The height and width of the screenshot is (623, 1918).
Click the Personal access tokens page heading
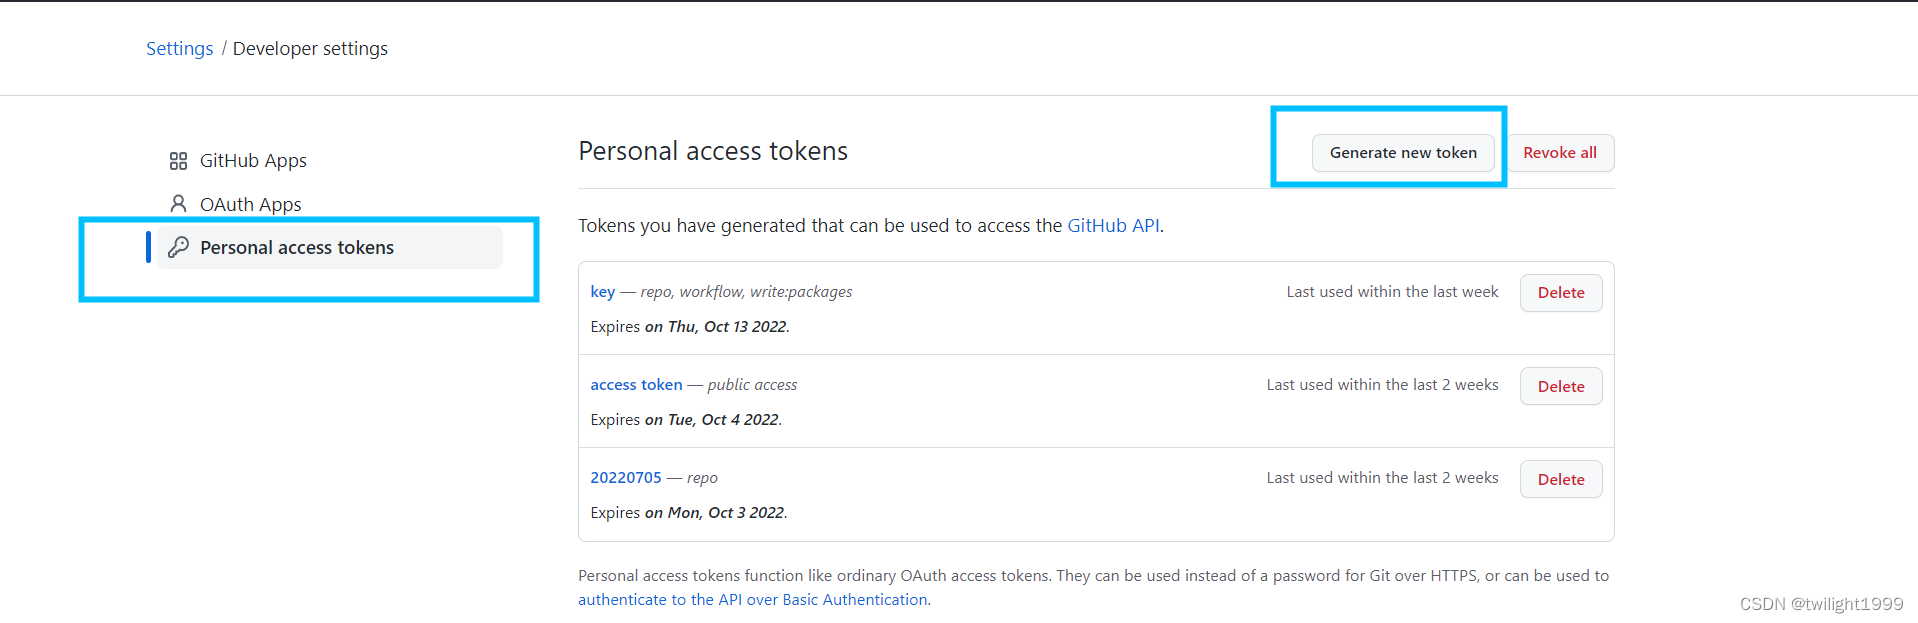click(x=713, y=151)
